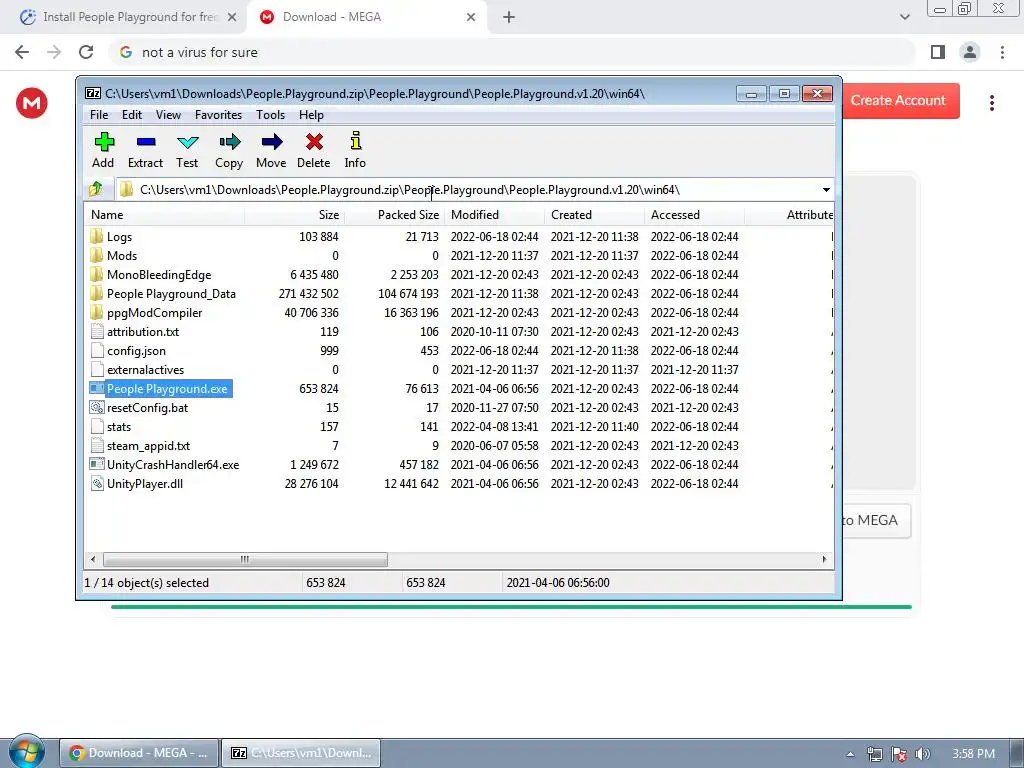This screenshot has height=768, width=1024.
Task: Click the 7-Zip taskbar button
Action: 301,753
